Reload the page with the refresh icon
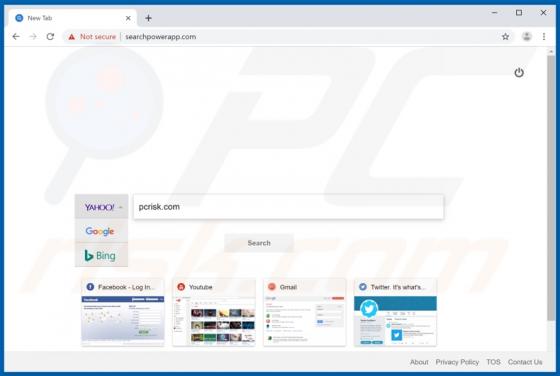This screenshot has height=376, width=560. [50, 36]
